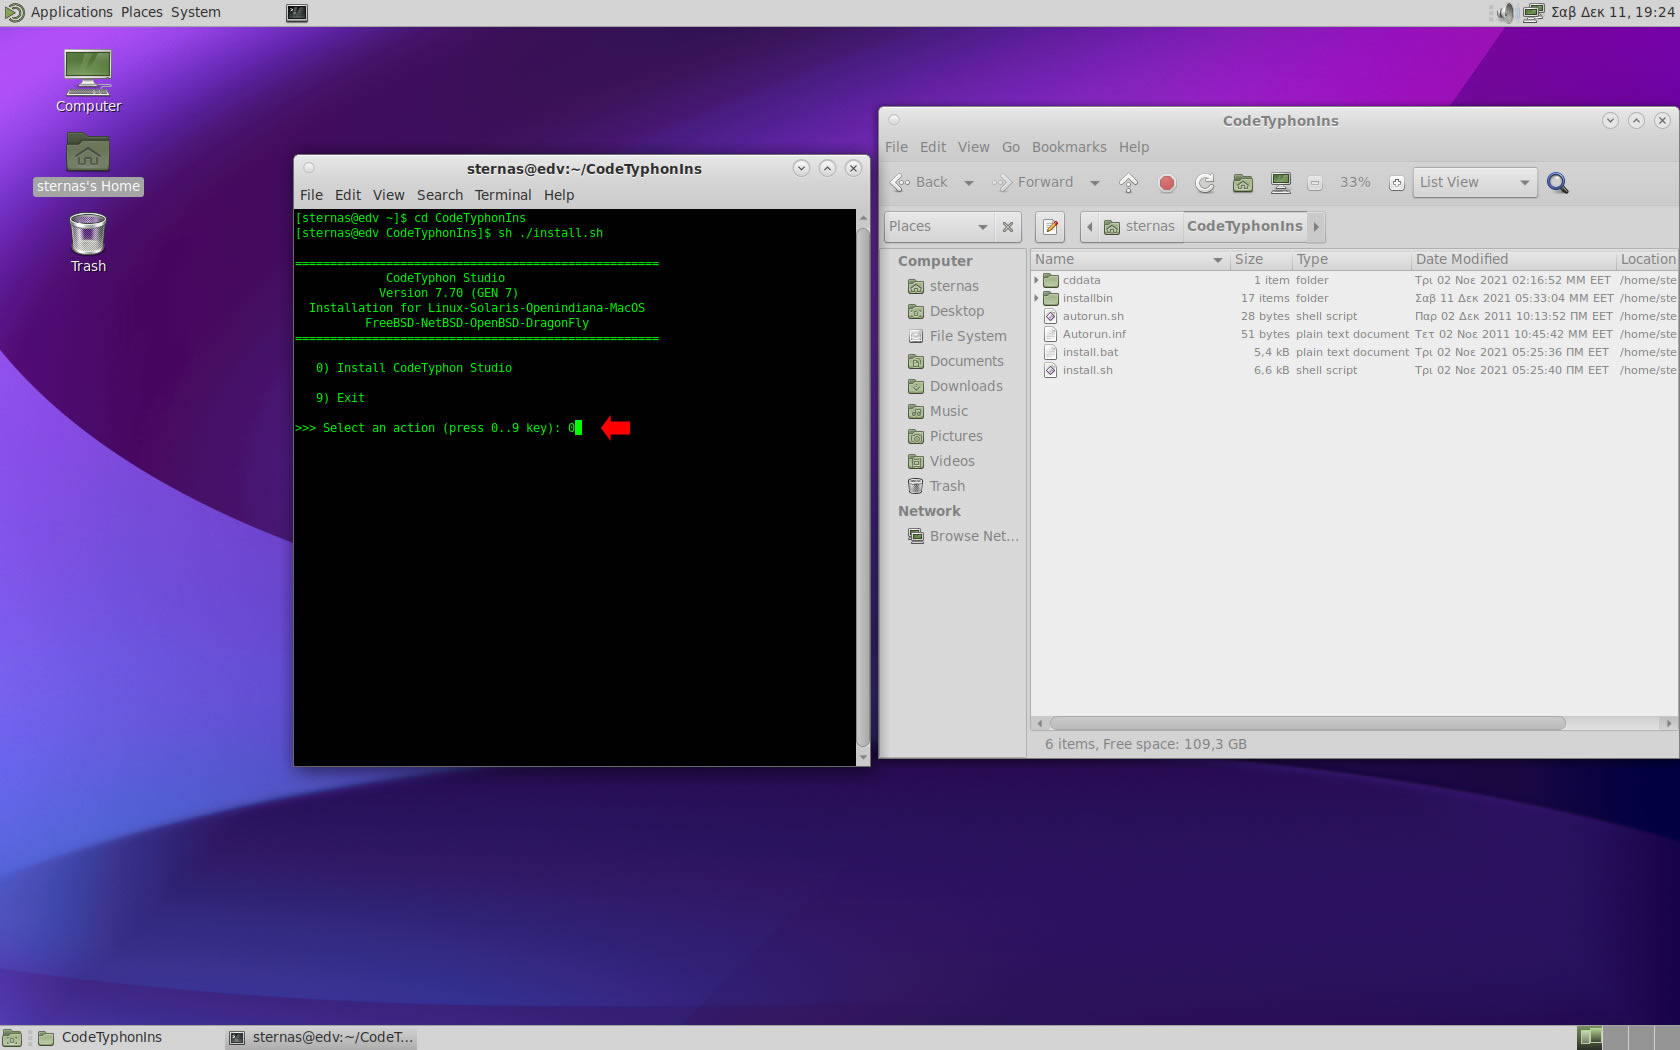Close the Places side pane
The width and height of the screenshot is (1680, 1050).
(1008, 227)
